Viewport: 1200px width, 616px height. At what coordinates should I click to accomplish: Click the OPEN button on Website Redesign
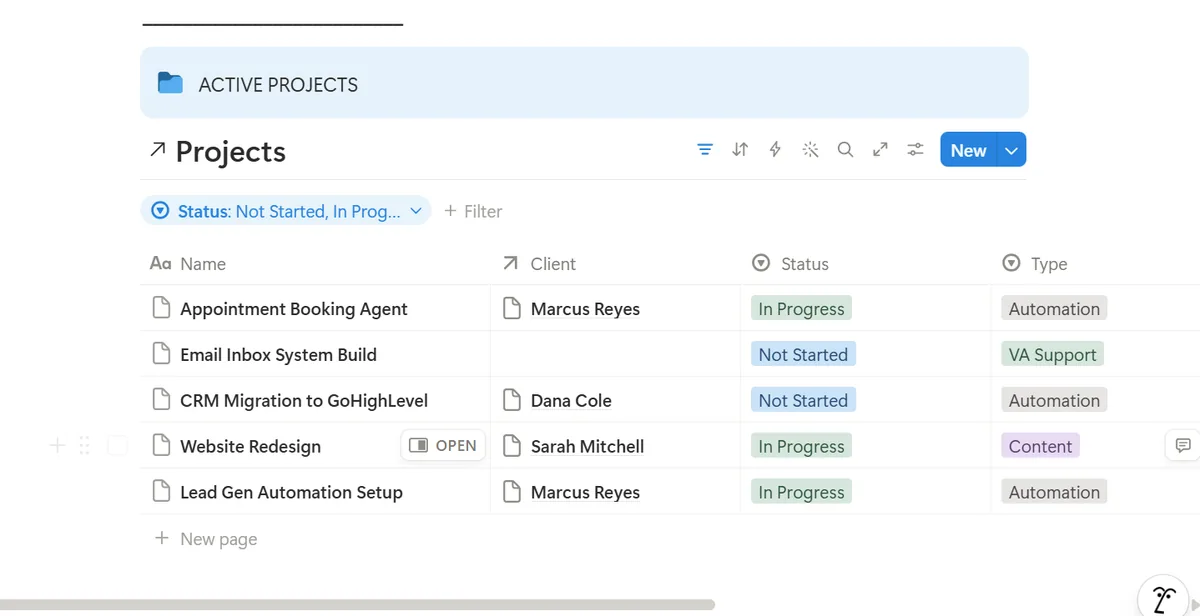point(443,446)
